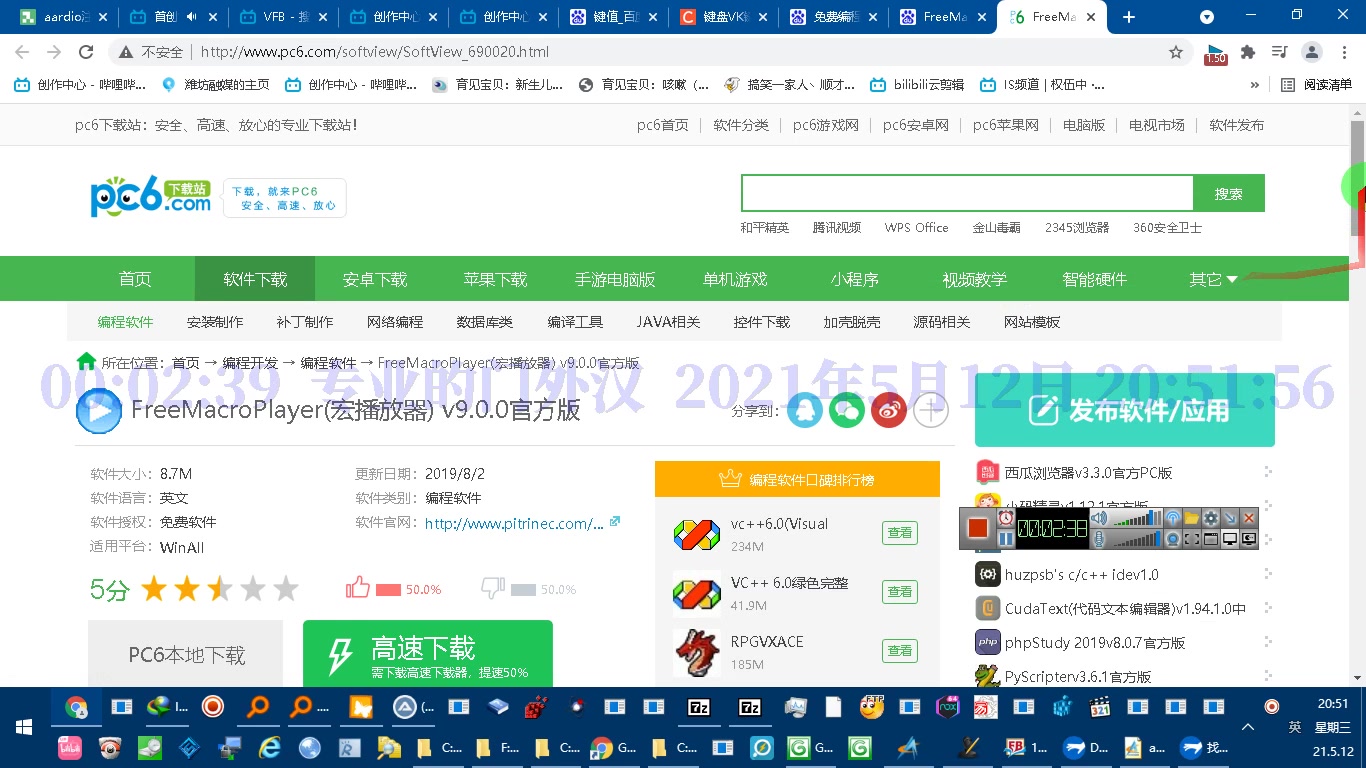Open the recorder's alarm clock schedule icon
The height and width of the screenshot is (768, 1366).
(x=1006, y=518)
